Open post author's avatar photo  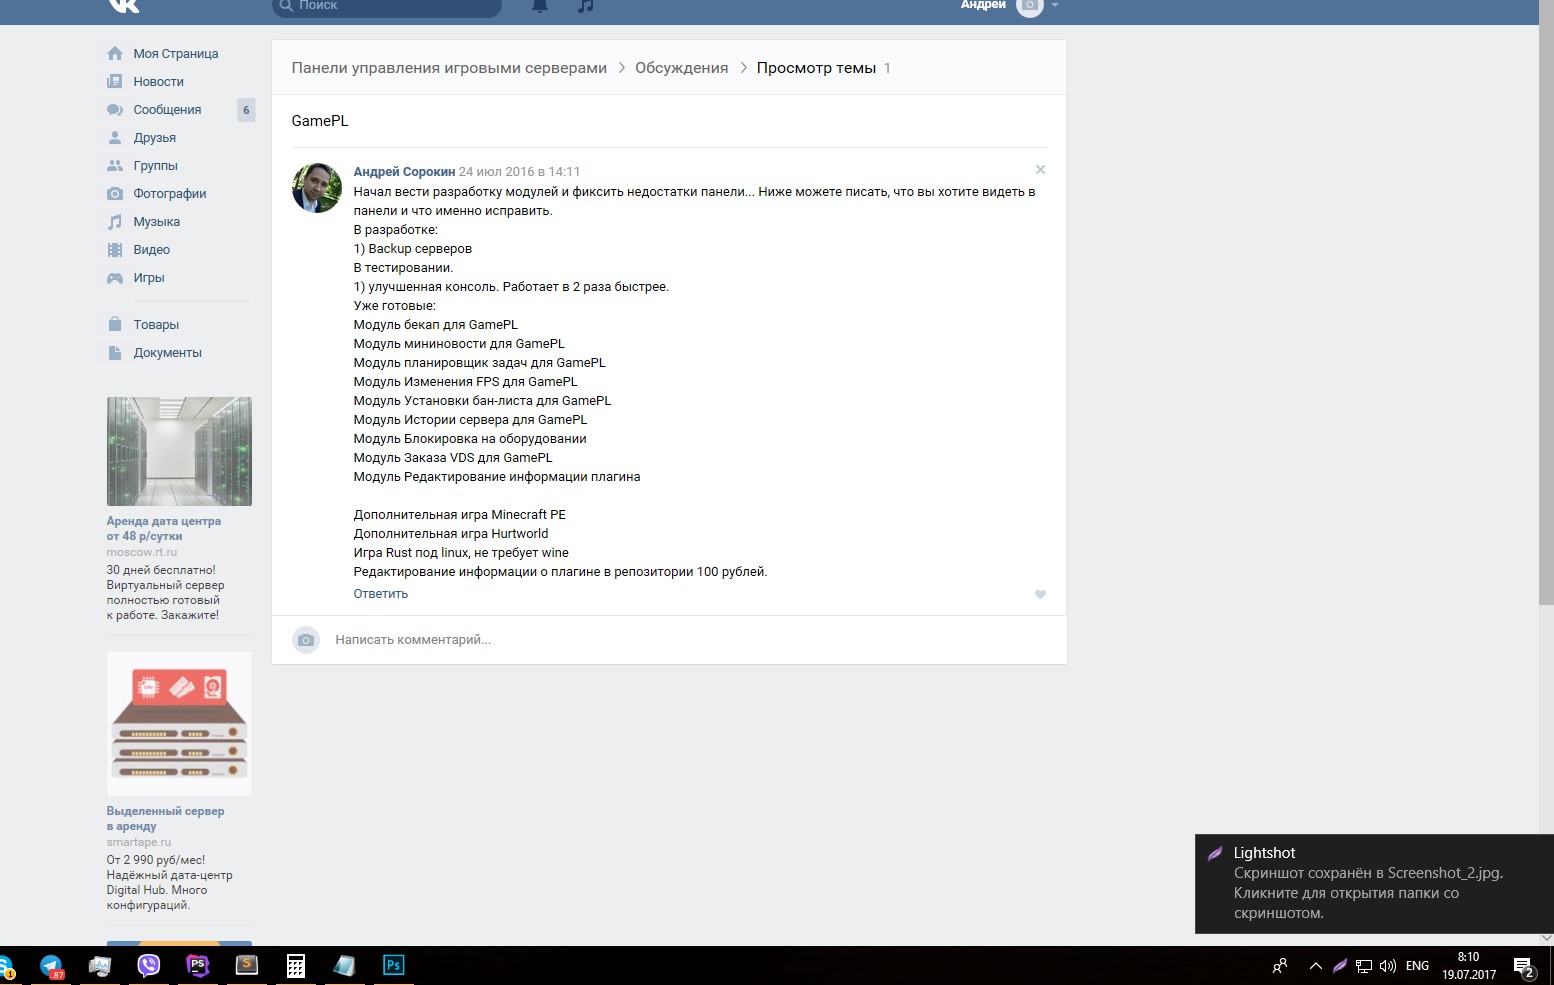[317, 188]
